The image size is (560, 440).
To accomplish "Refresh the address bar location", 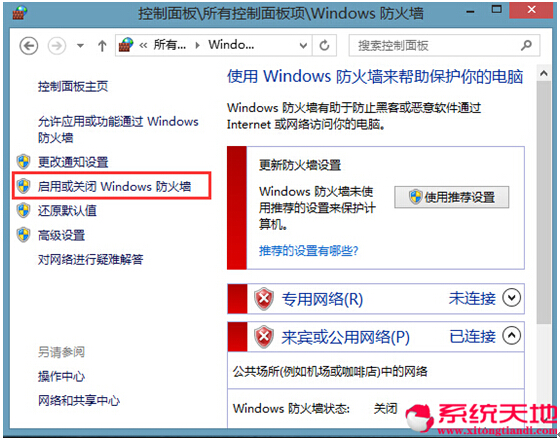I will tap(324, 45).
